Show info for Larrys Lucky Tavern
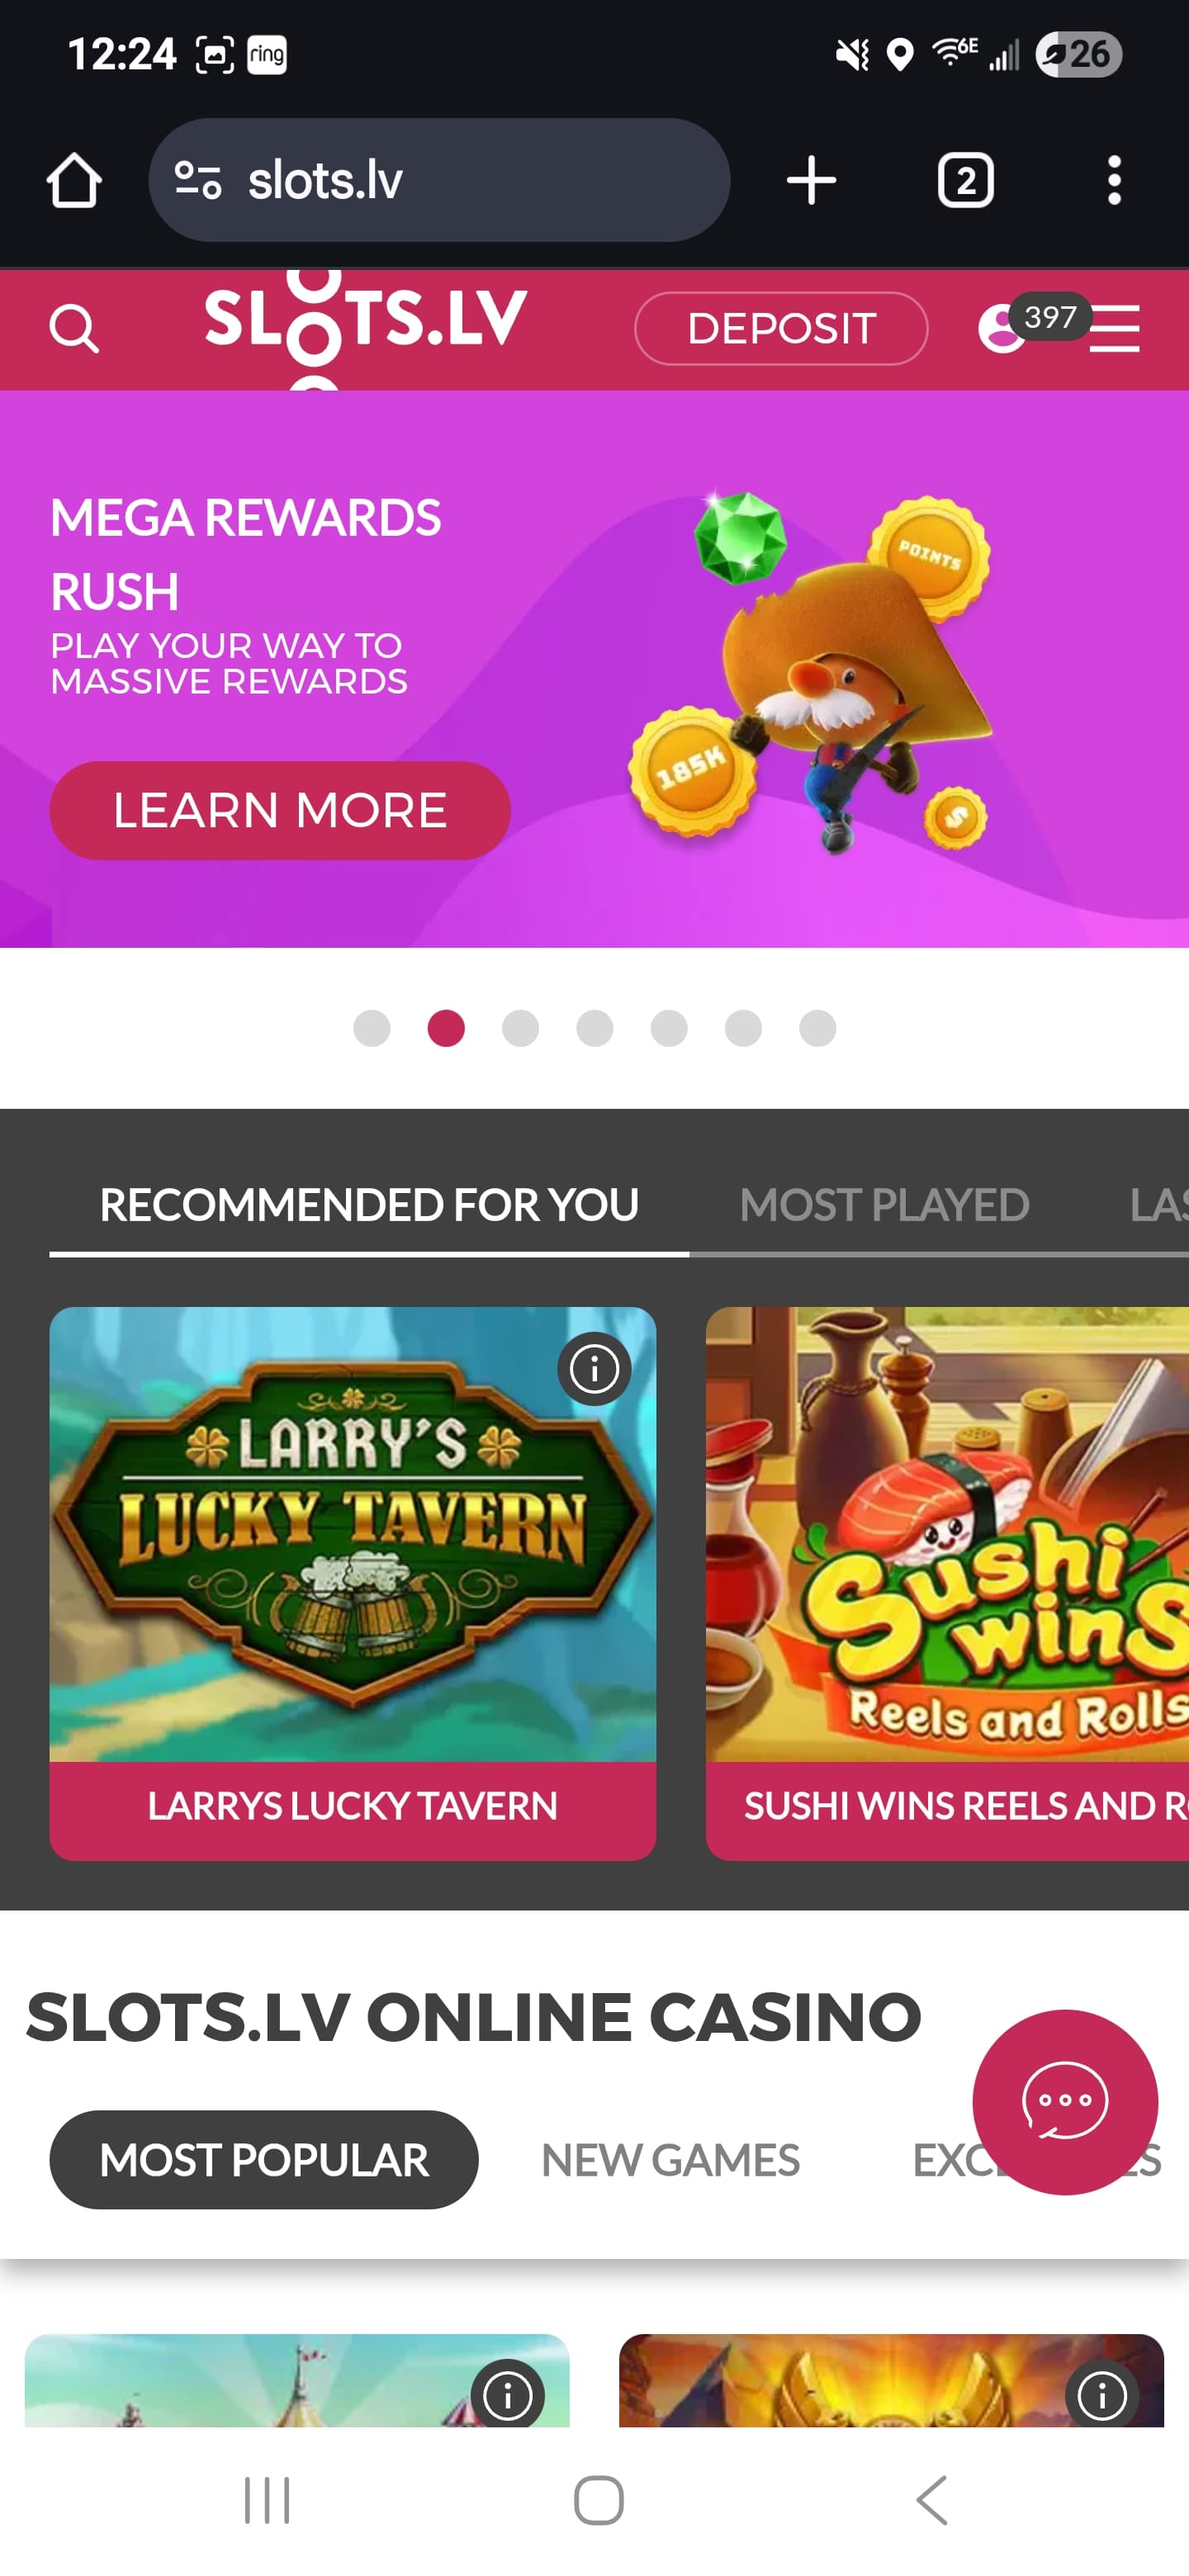1189x2576 pixels. click(x=594, y=1368)
